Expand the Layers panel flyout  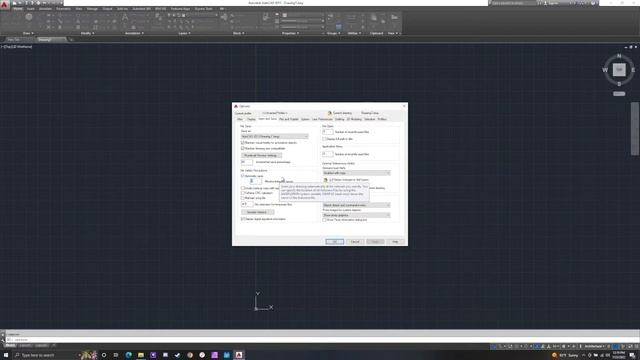point(184,33)
